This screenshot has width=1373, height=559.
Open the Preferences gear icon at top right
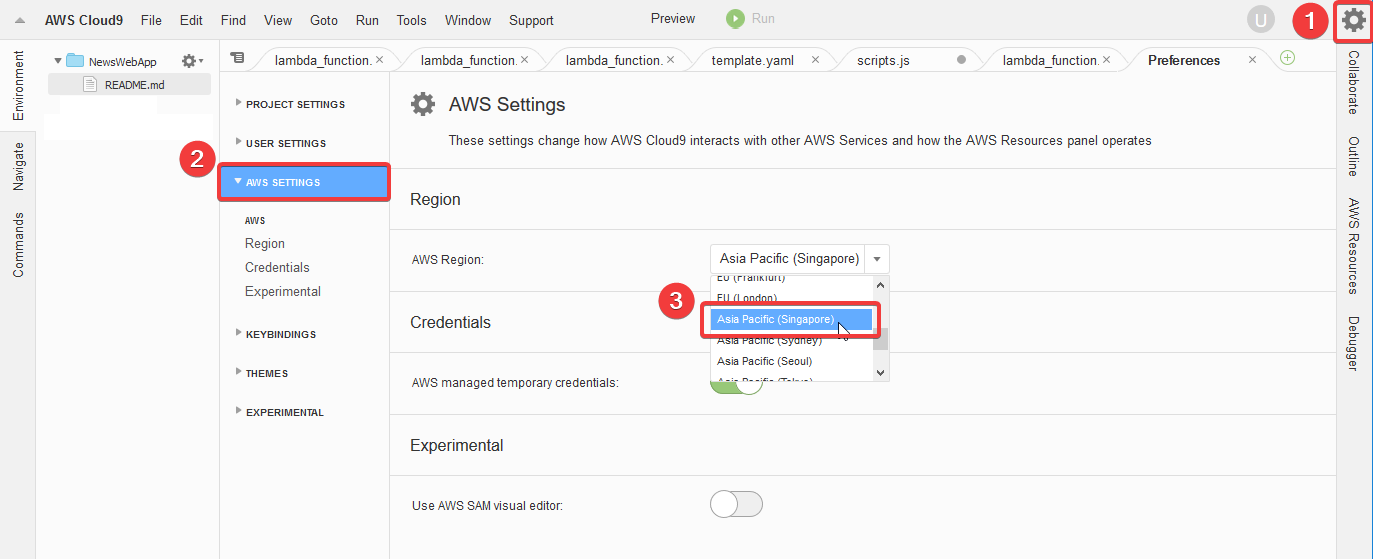[1354, 20]
